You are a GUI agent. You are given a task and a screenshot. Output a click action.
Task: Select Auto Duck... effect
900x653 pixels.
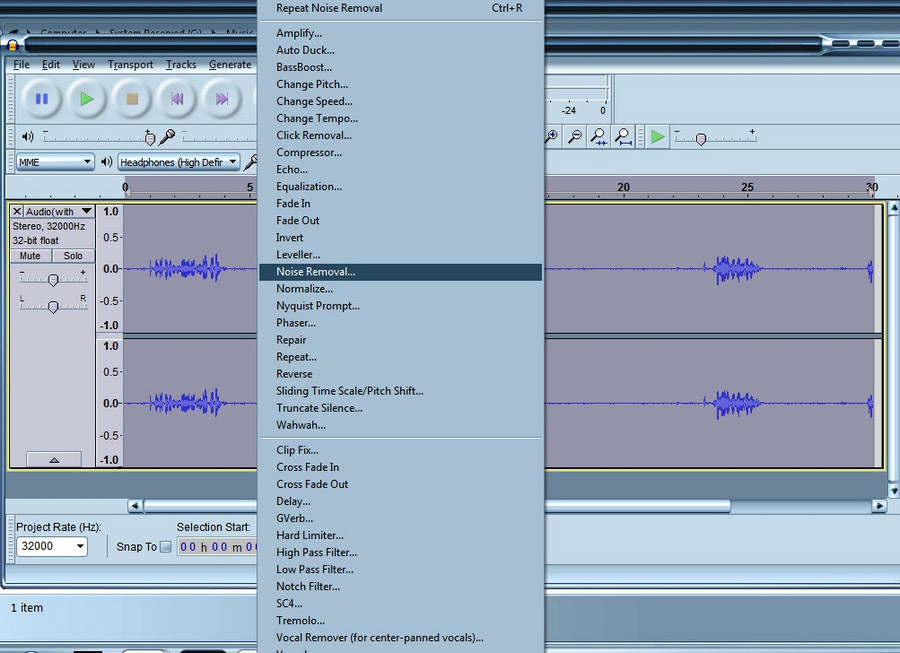pyautogui.click(x=400, y=50)
